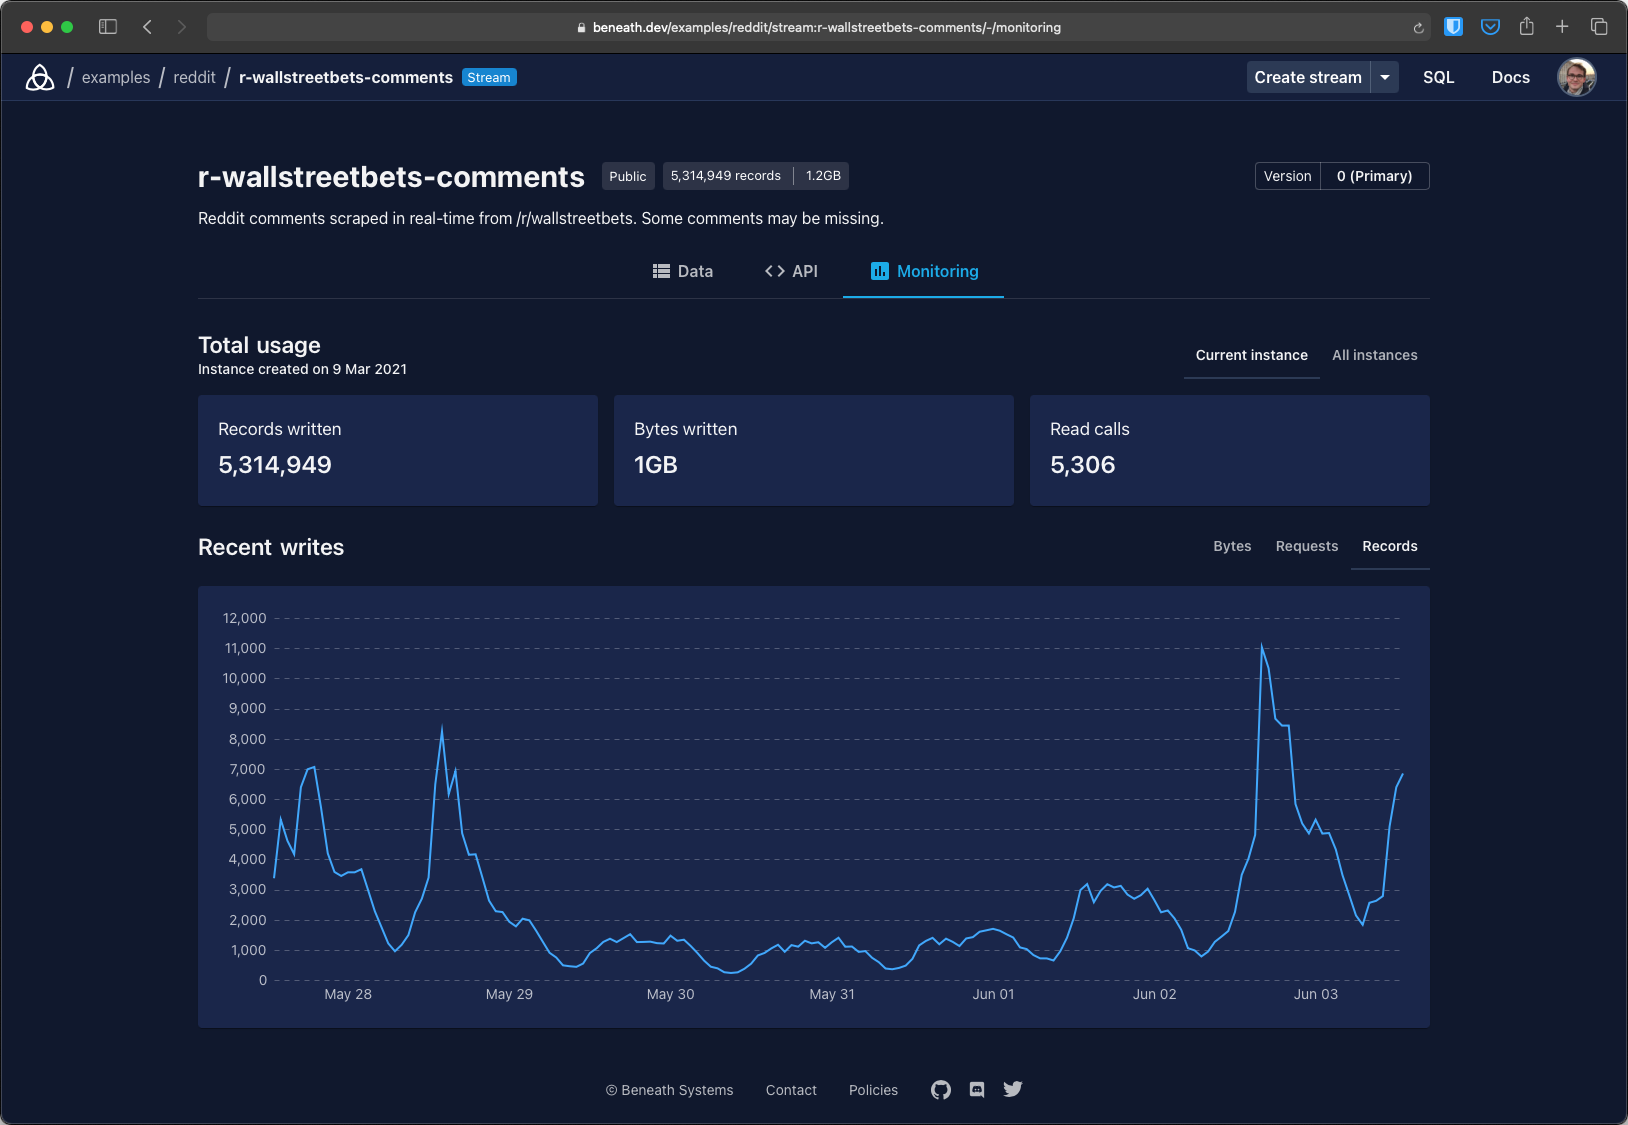
Task: Click the stream description text
Action: (x=541, y=218)
